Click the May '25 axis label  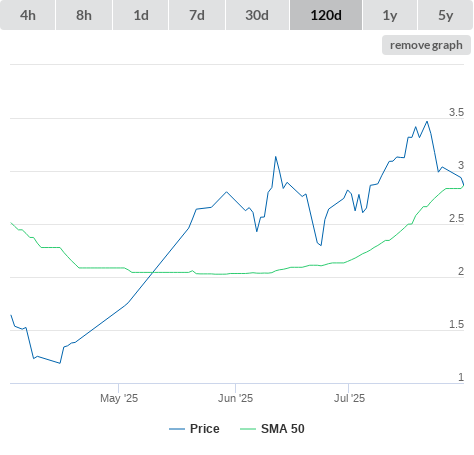(119, 398)
